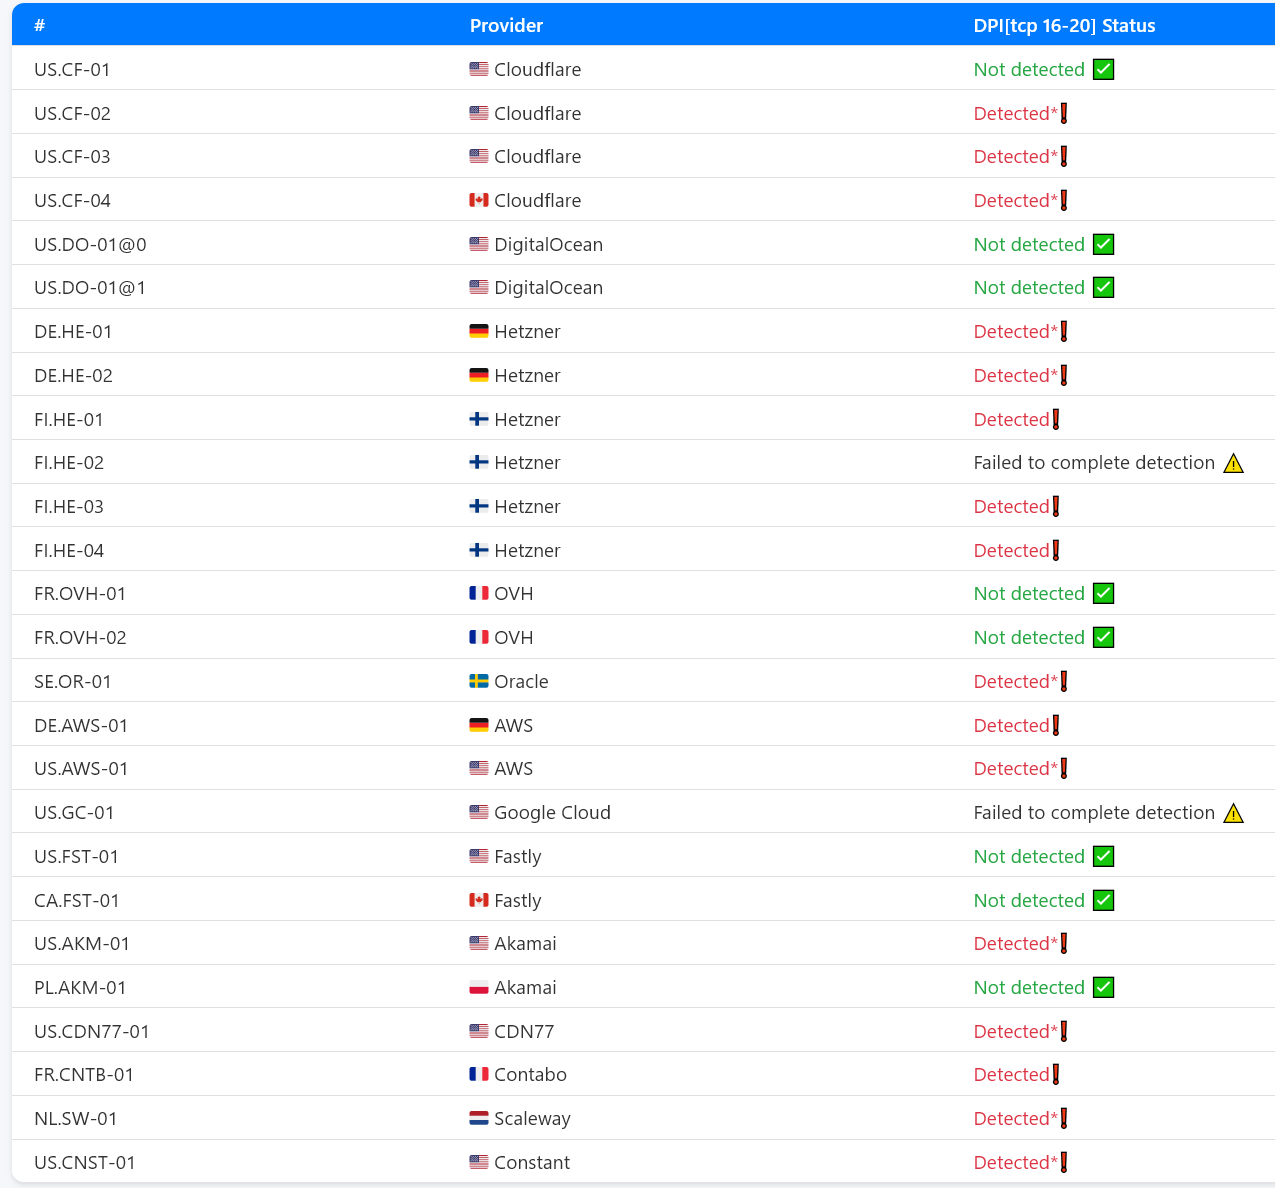Click the French flag in FR.OVH-01 row

[x=479, y=593]
